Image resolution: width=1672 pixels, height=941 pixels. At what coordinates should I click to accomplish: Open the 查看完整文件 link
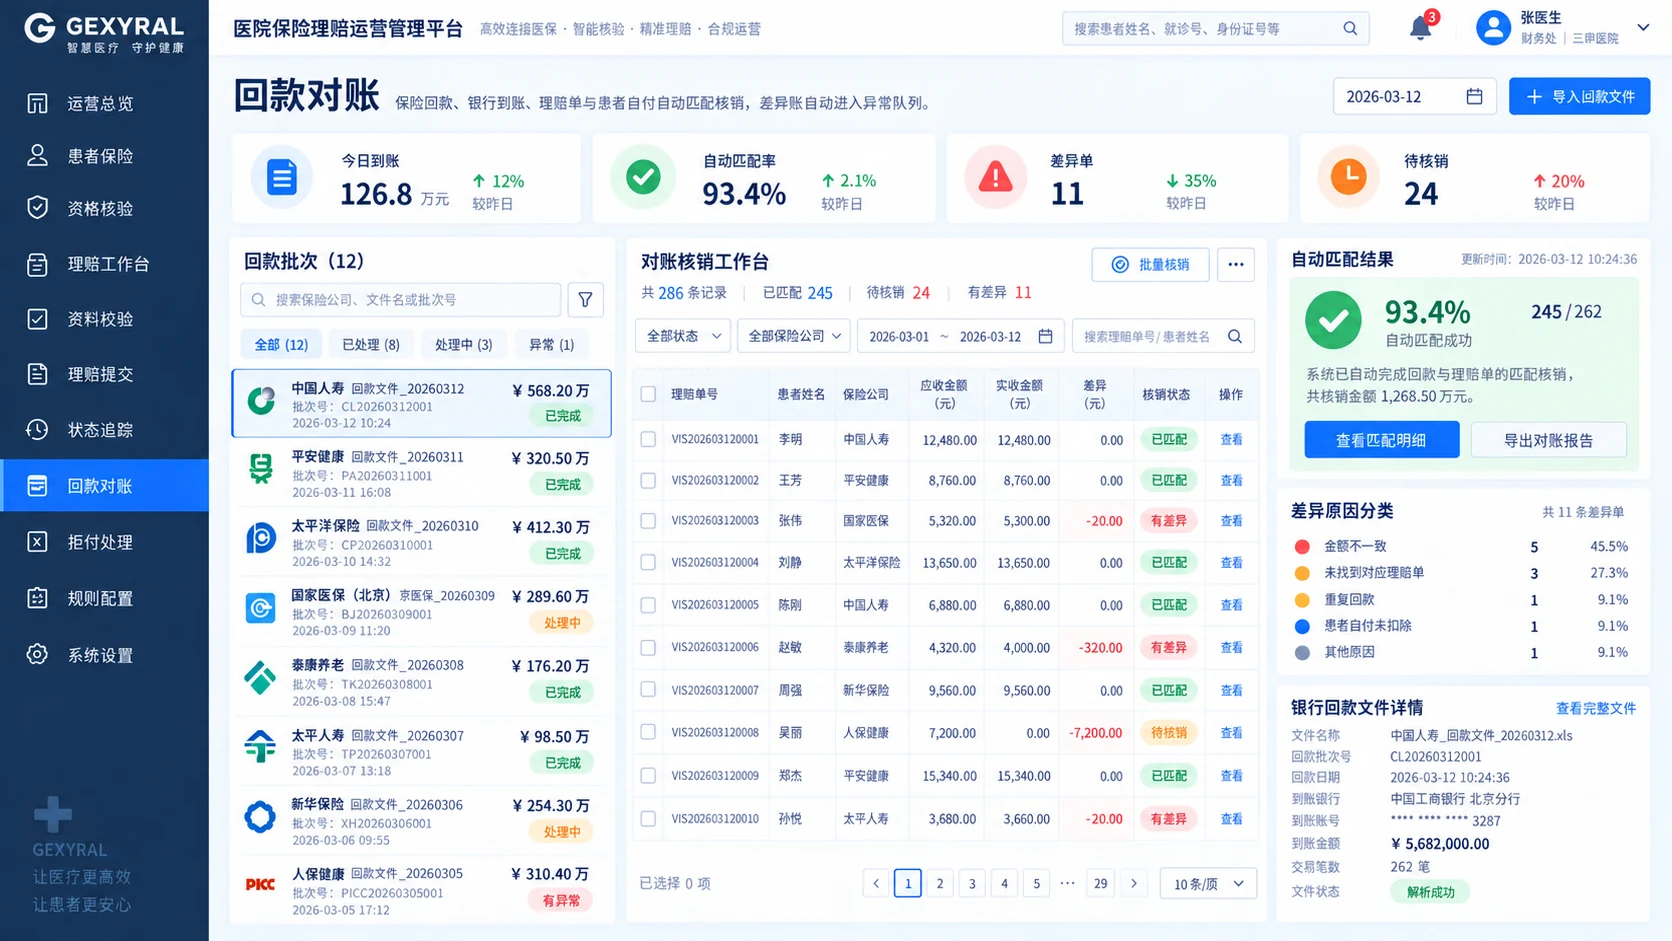(x=1596, y=708)
